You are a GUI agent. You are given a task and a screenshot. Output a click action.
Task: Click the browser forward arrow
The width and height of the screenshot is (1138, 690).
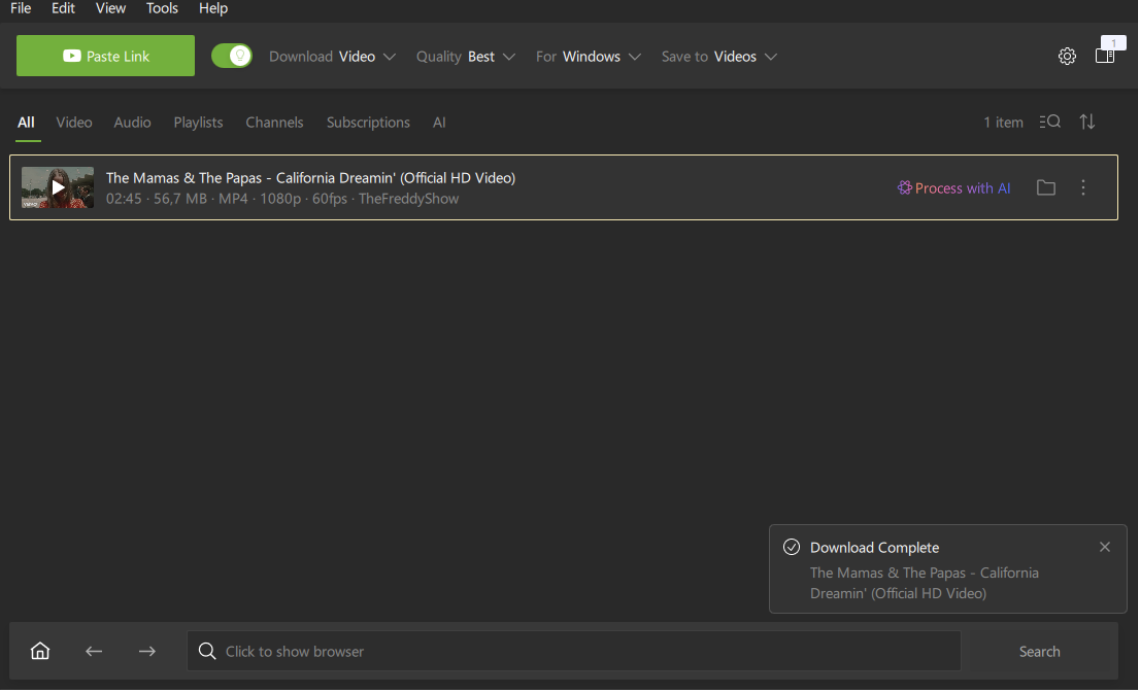[x=147, y=652]
